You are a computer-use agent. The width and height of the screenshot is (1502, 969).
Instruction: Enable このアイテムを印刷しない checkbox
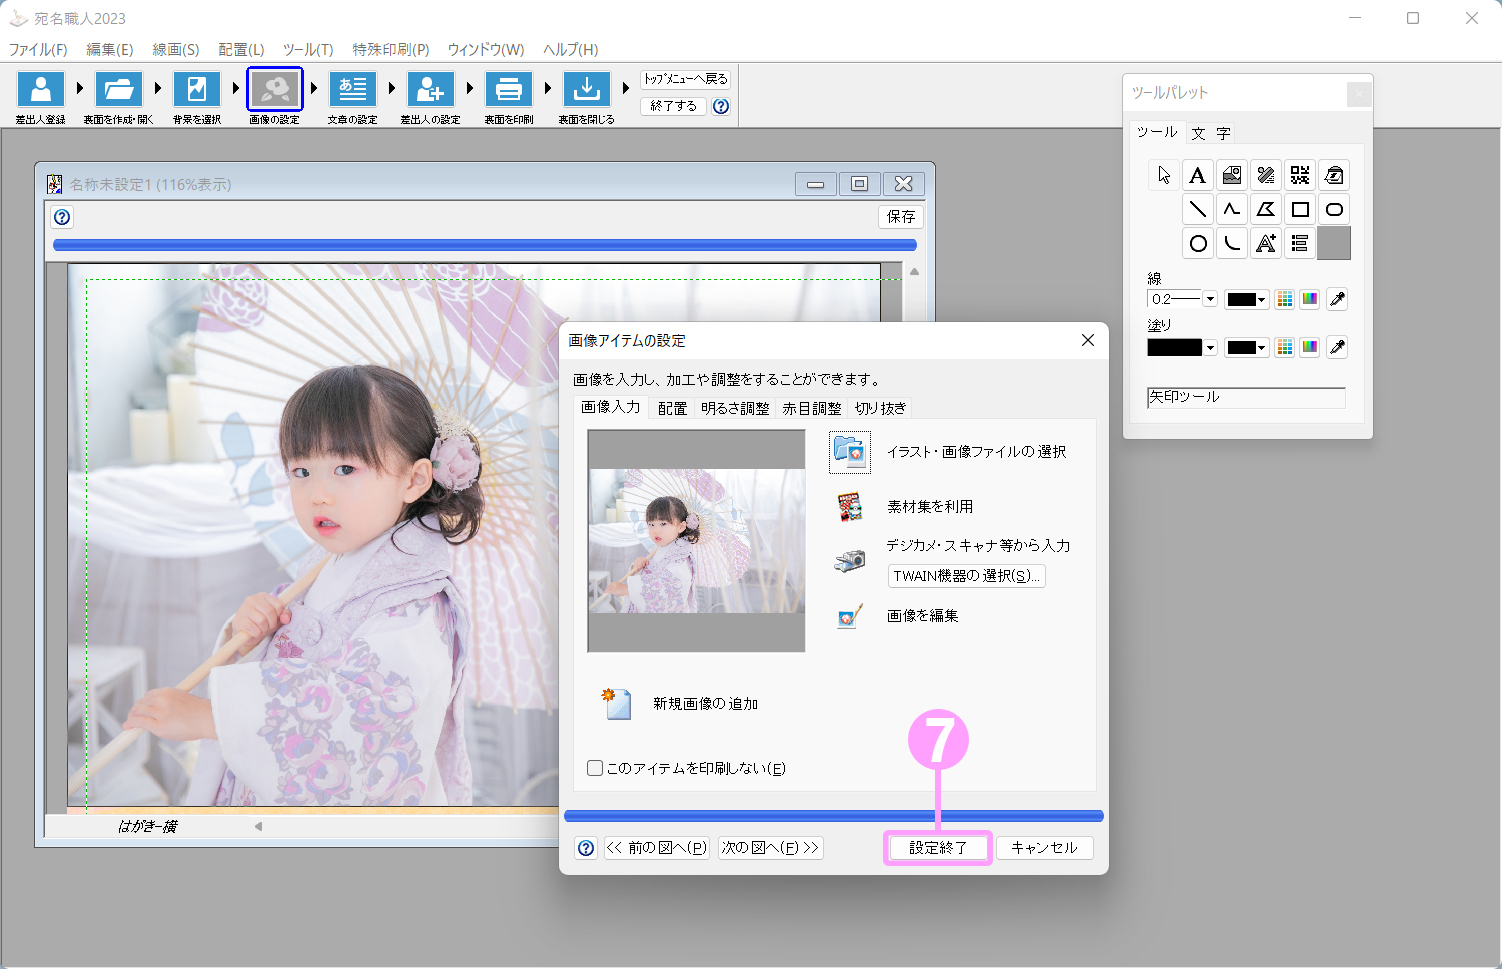coord(595,768)
